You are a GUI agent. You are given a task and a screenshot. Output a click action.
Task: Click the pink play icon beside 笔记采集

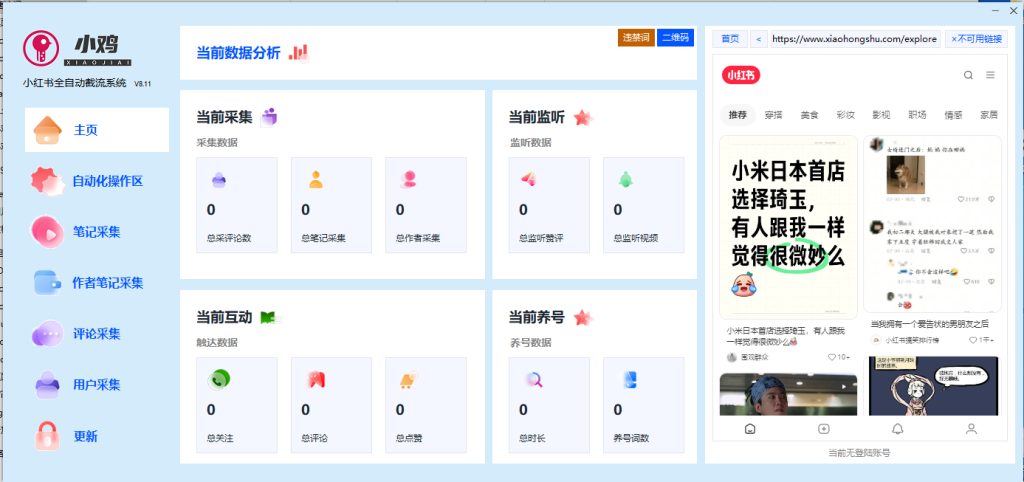coord(48,231)
